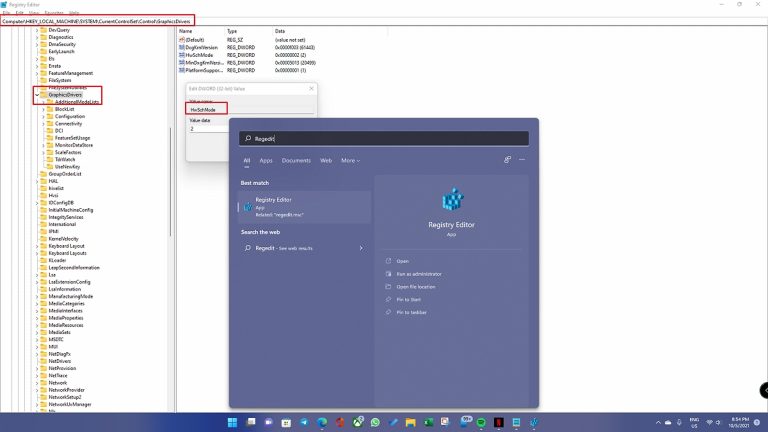
Task: Click Open file location
Action: click(416, 287)
